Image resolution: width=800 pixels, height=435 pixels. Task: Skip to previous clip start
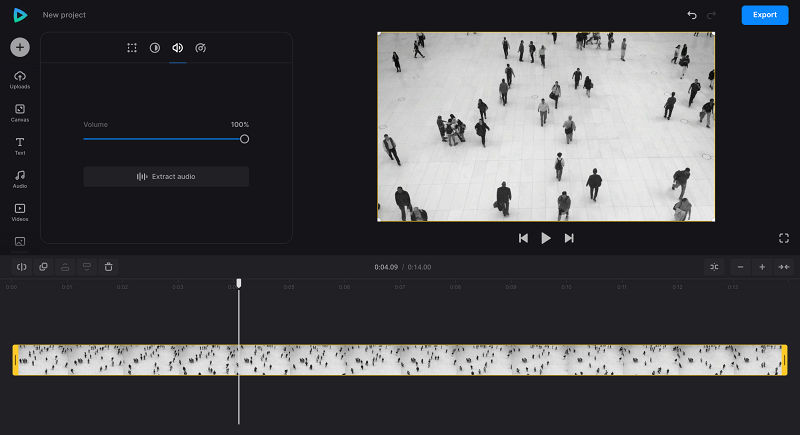pos(523,238)
